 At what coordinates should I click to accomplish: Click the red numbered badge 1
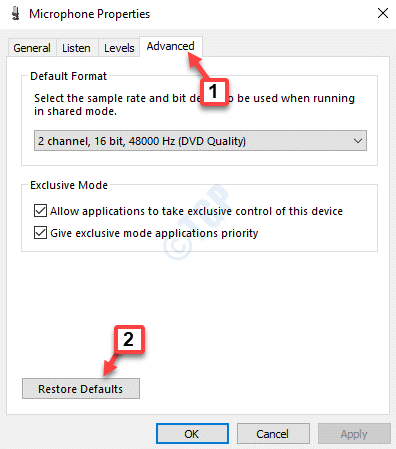pos(214,92)
